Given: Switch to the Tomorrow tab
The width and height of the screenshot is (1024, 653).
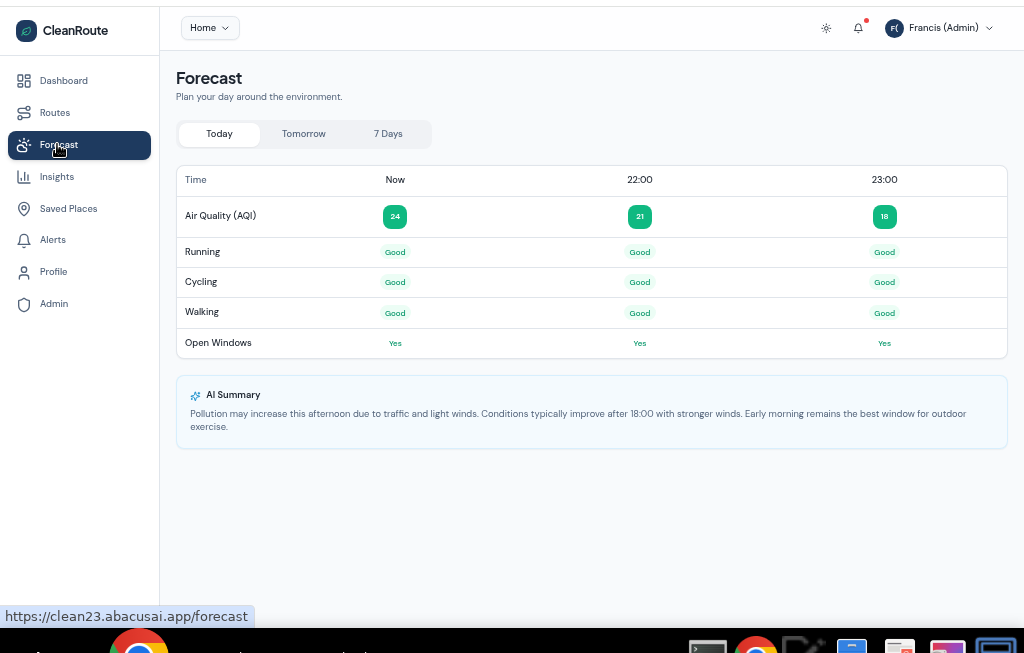Looking at the screenshot, I should pyautogui.click(x=304, y=135).
